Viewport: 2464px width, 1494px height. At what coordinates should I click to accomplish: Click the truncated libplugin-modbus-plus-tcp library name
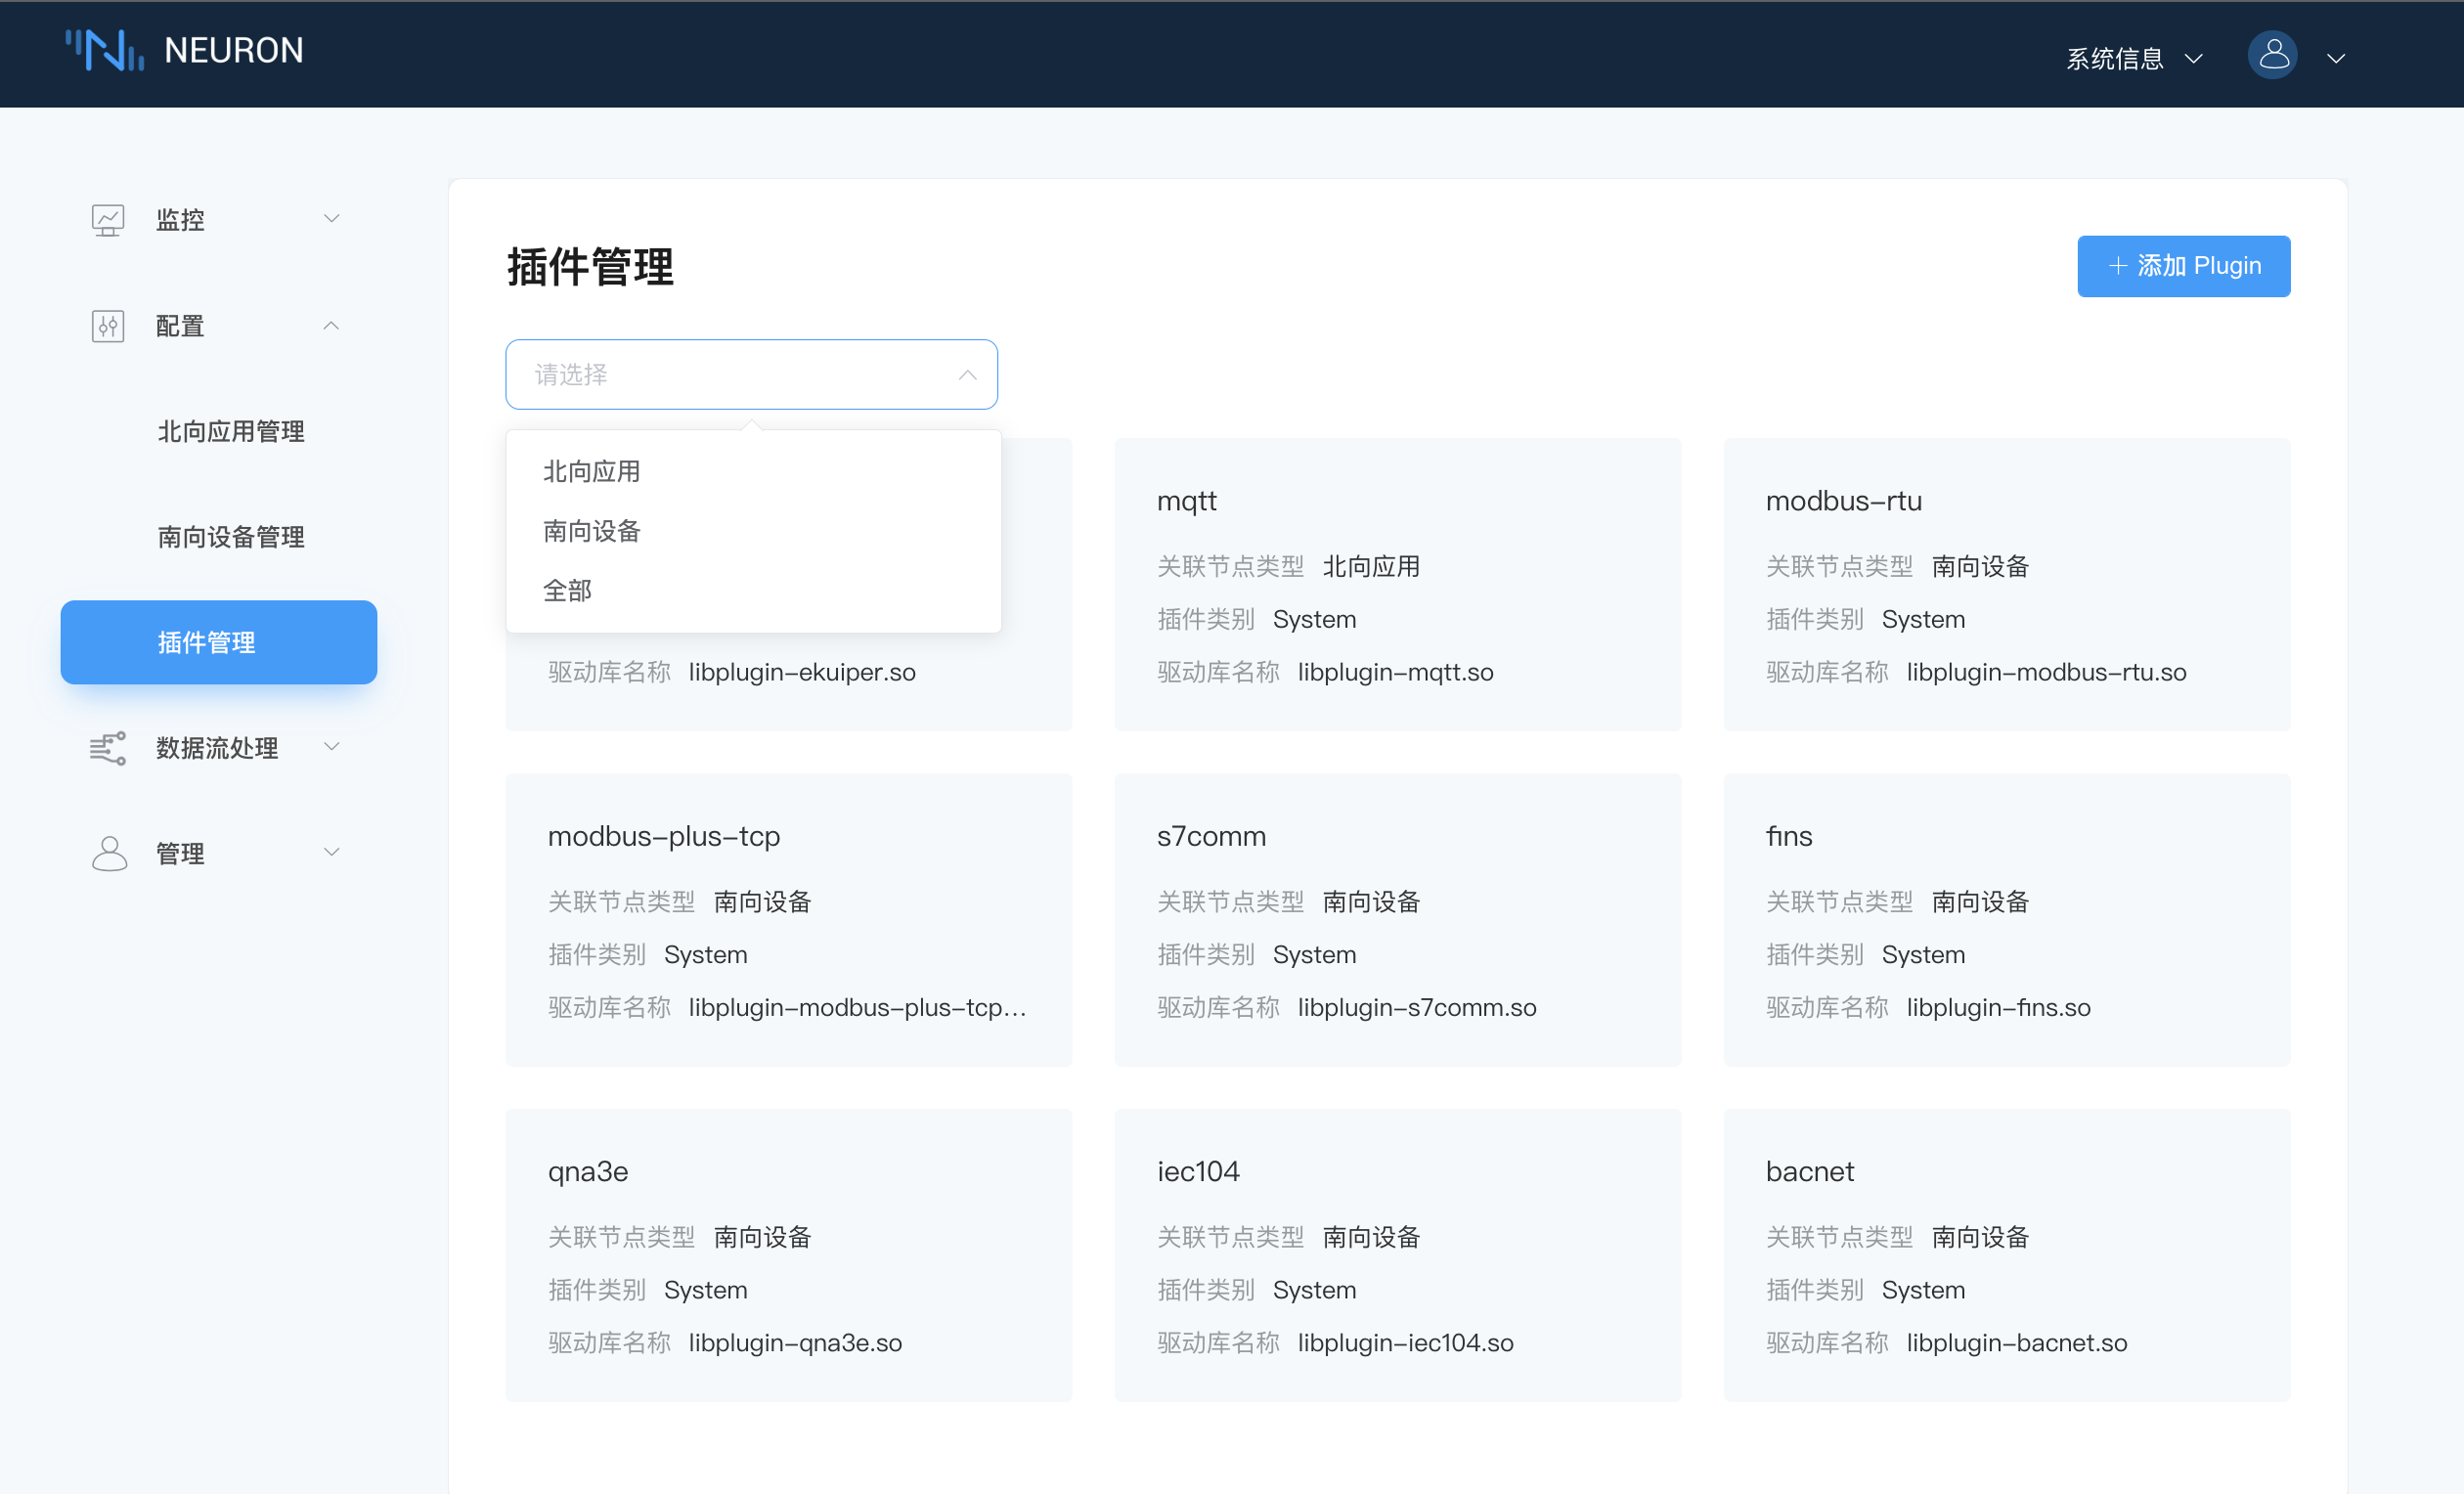(x=857, y=1007)
